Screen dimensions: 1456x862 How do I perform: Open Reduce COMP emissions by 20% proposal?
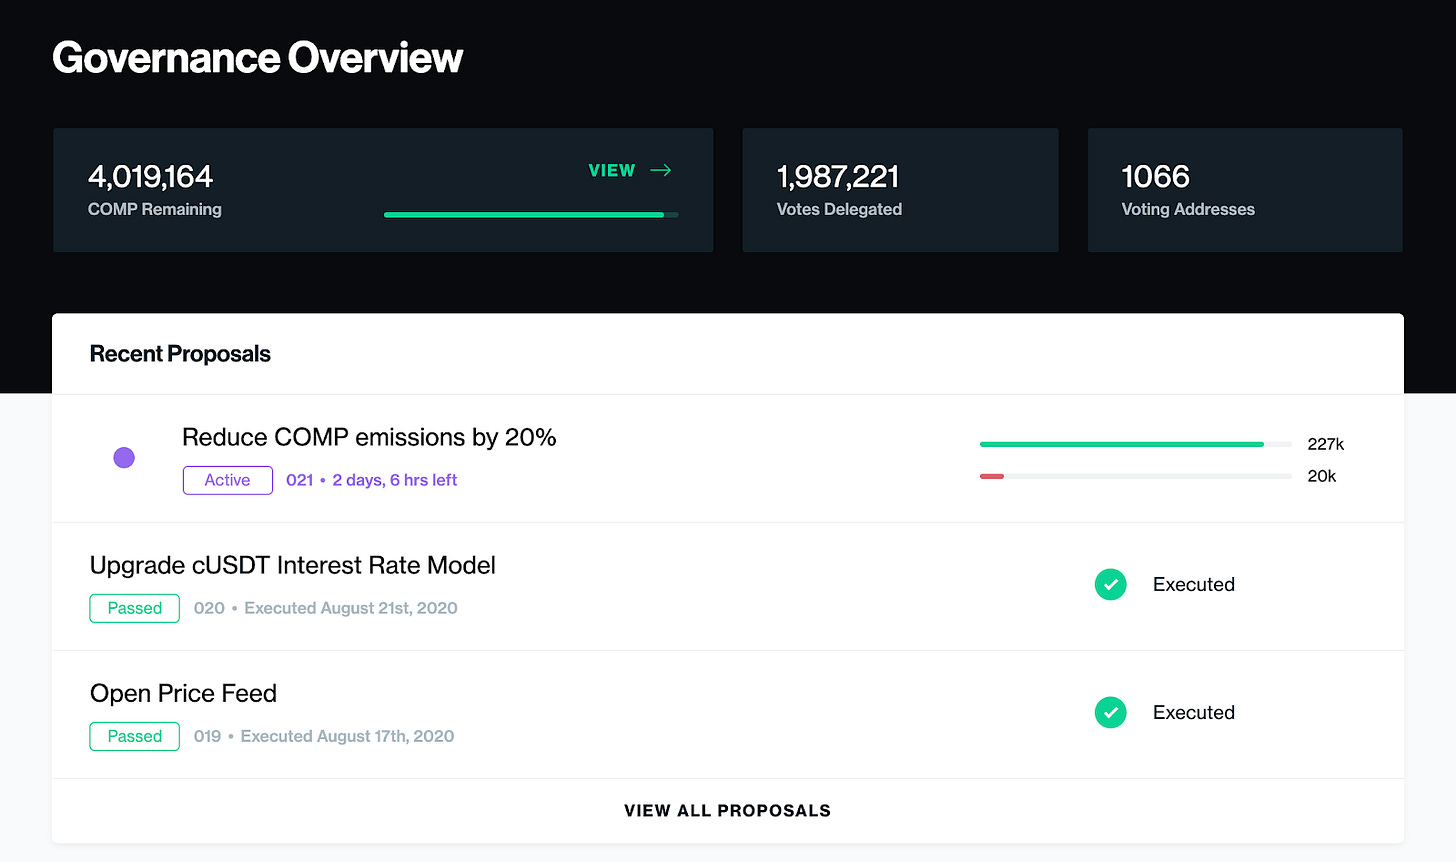pos(369,437)
